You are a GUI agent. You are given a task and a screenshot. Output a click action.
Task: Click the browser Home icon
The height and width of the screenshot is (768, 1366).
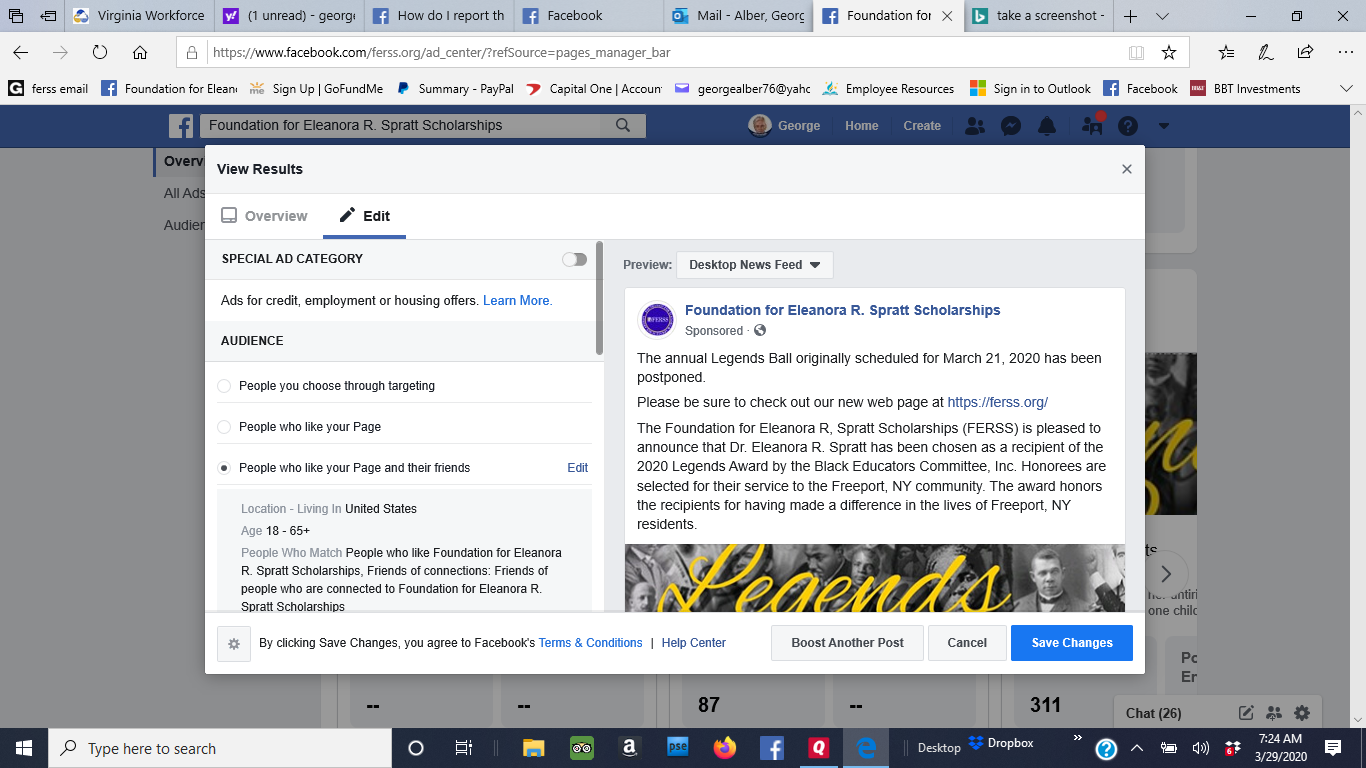pyautogui.click(x=140, y=52)
